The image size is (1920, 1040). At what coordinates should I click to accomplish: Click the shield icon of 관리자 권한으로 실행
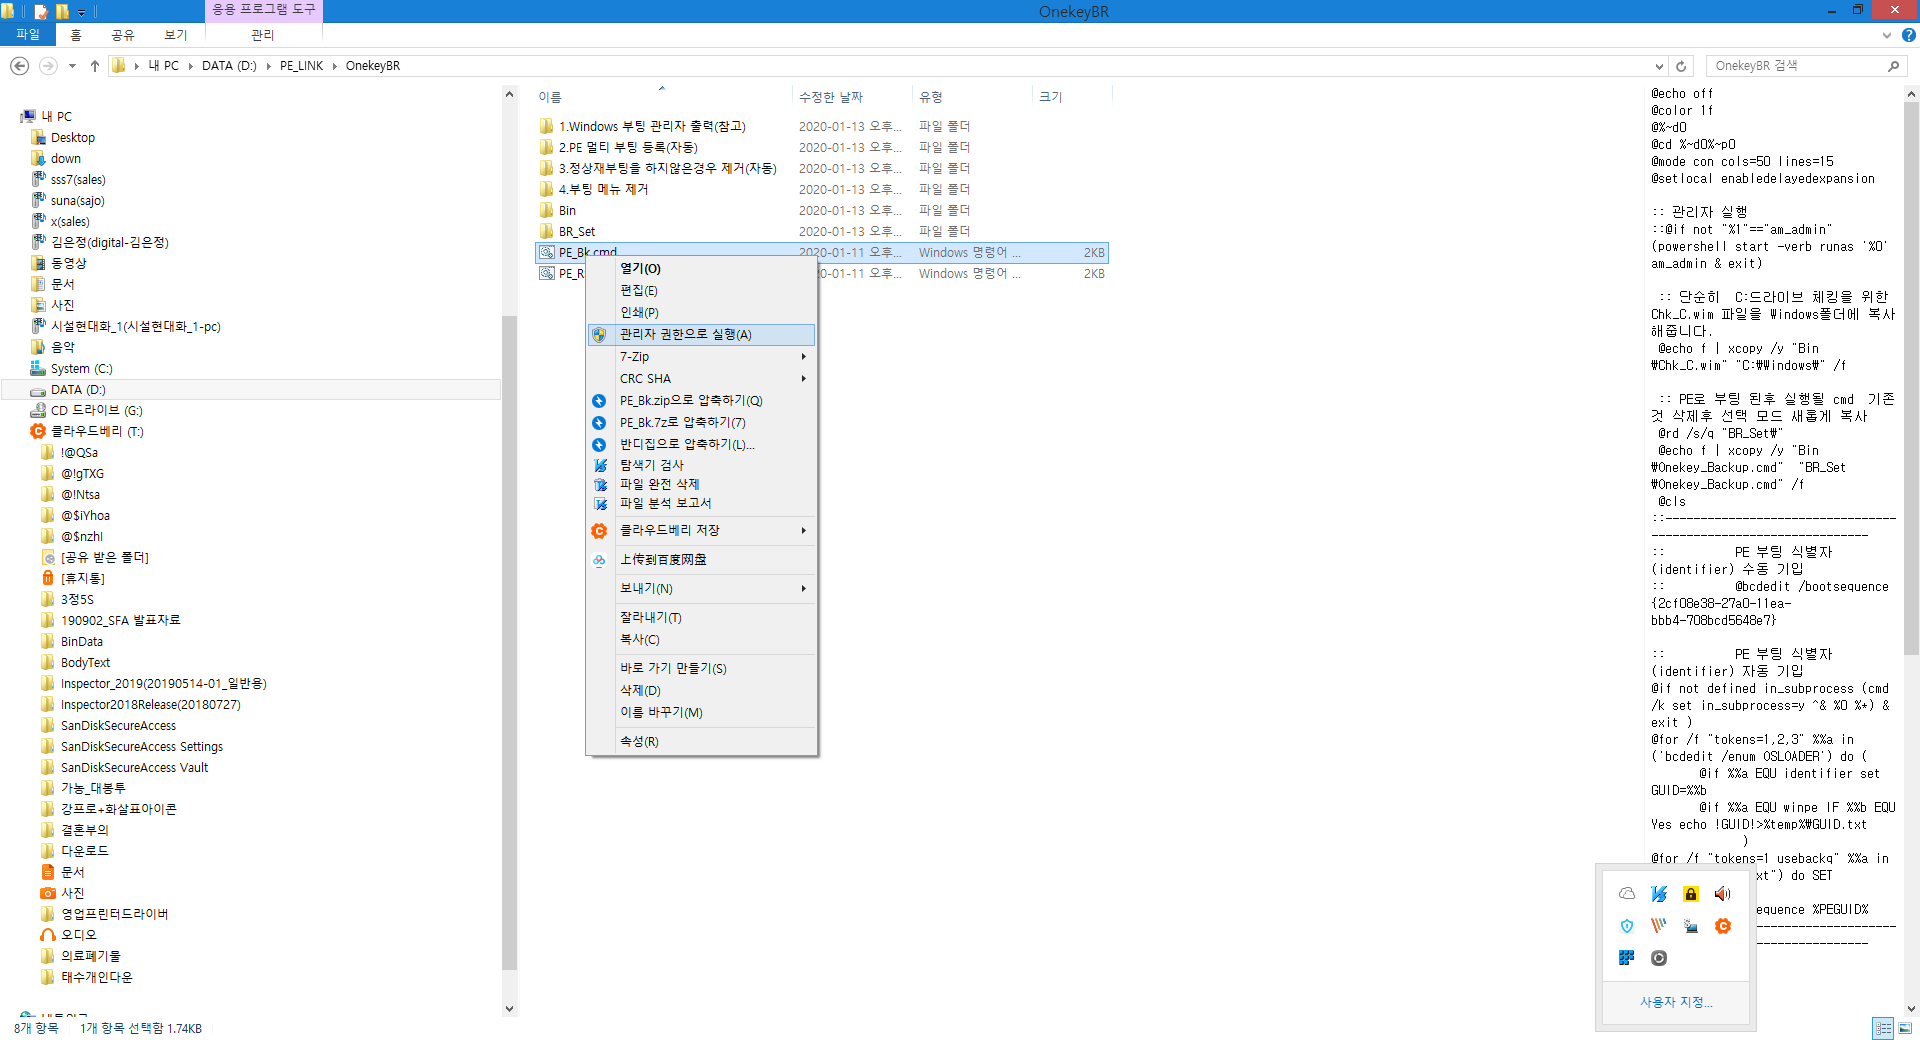[x=599, y=335]
